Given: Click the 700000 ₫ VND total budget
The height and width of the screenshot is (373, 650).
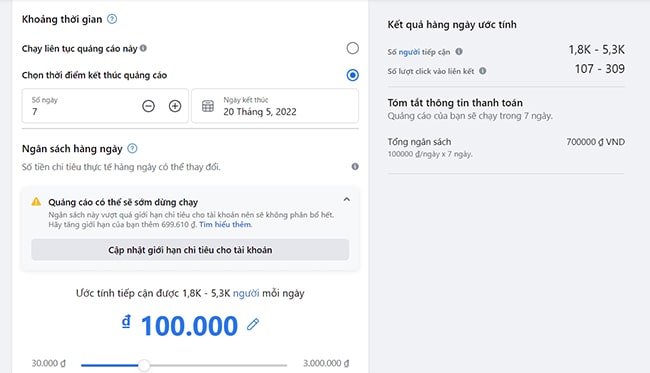Looking at the screenshot, I should click(596, 142).
